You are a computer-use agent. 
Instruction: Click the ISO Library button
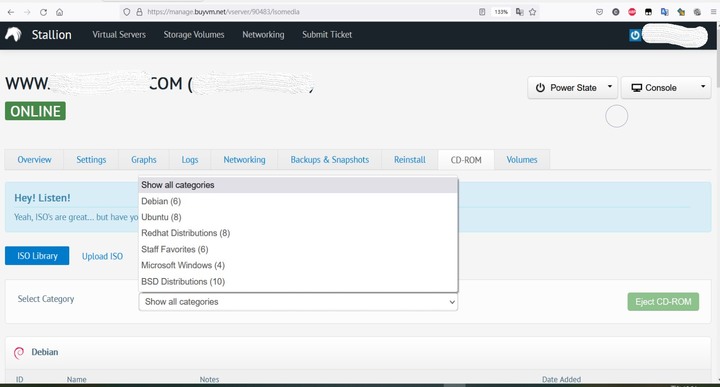37,256
